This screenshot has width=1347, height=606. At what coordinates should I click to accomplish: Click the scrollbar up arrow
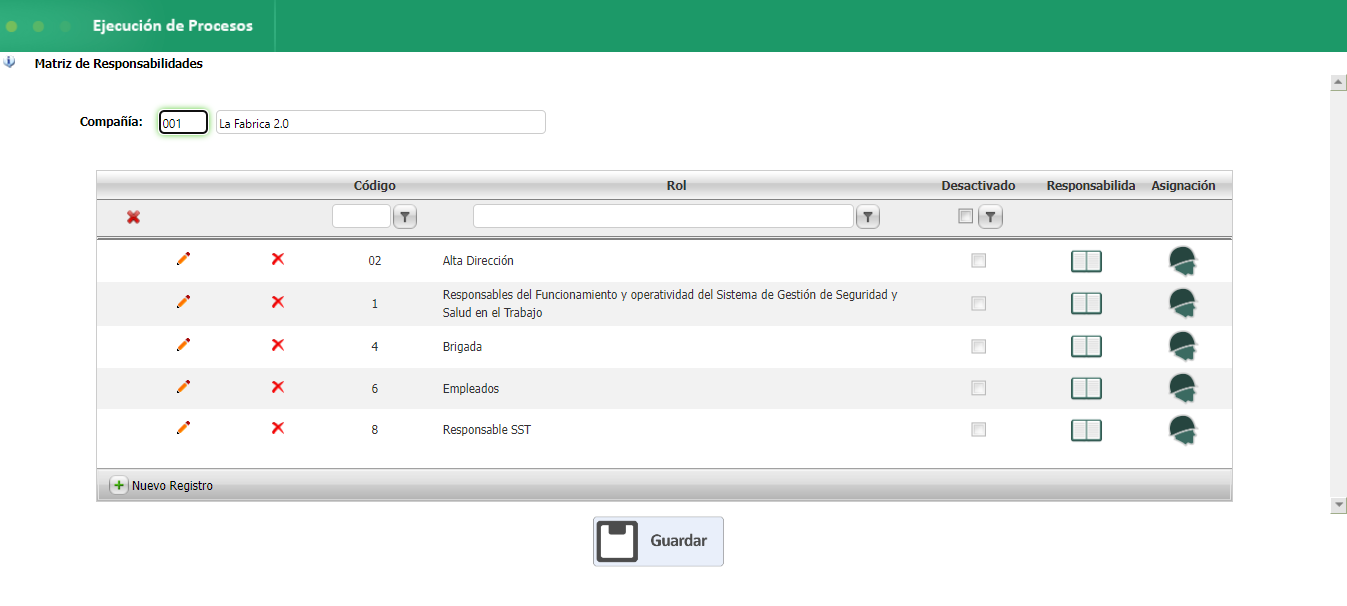click(1339, 83)
